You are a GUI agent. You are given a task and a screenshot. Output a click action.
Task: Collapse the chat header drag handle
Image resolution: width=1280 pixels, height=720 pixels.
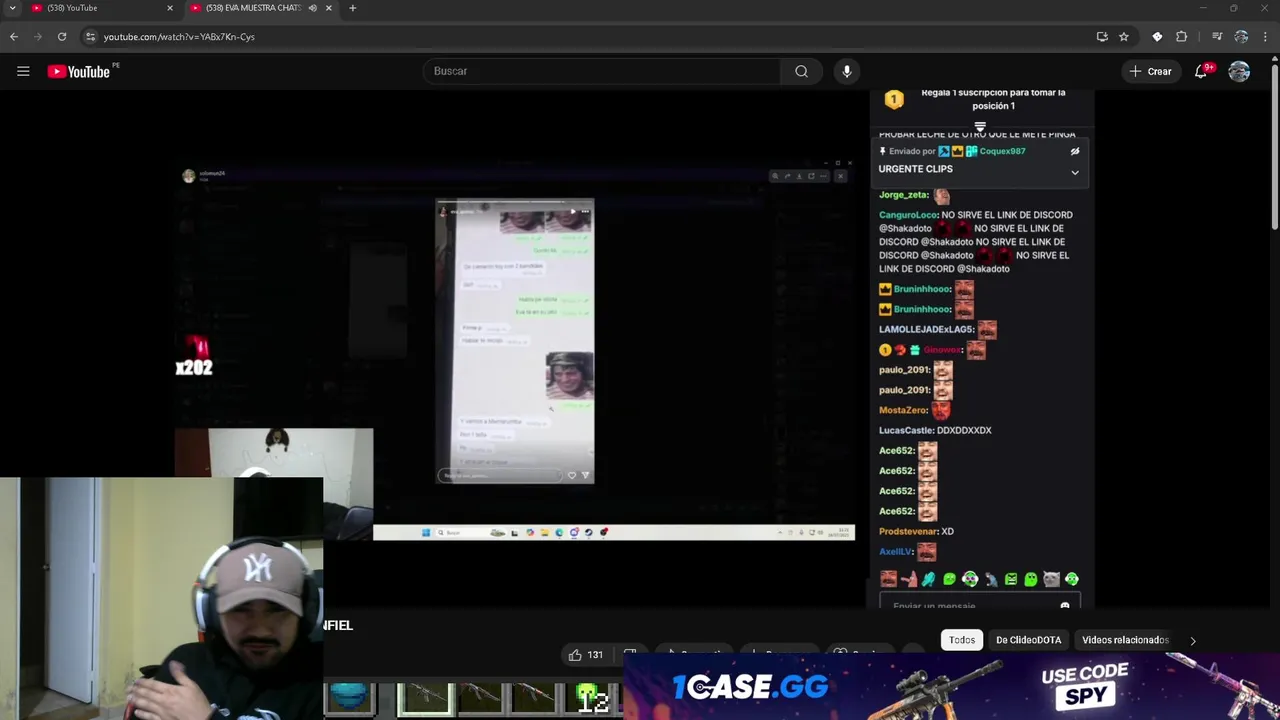(980, 127)
